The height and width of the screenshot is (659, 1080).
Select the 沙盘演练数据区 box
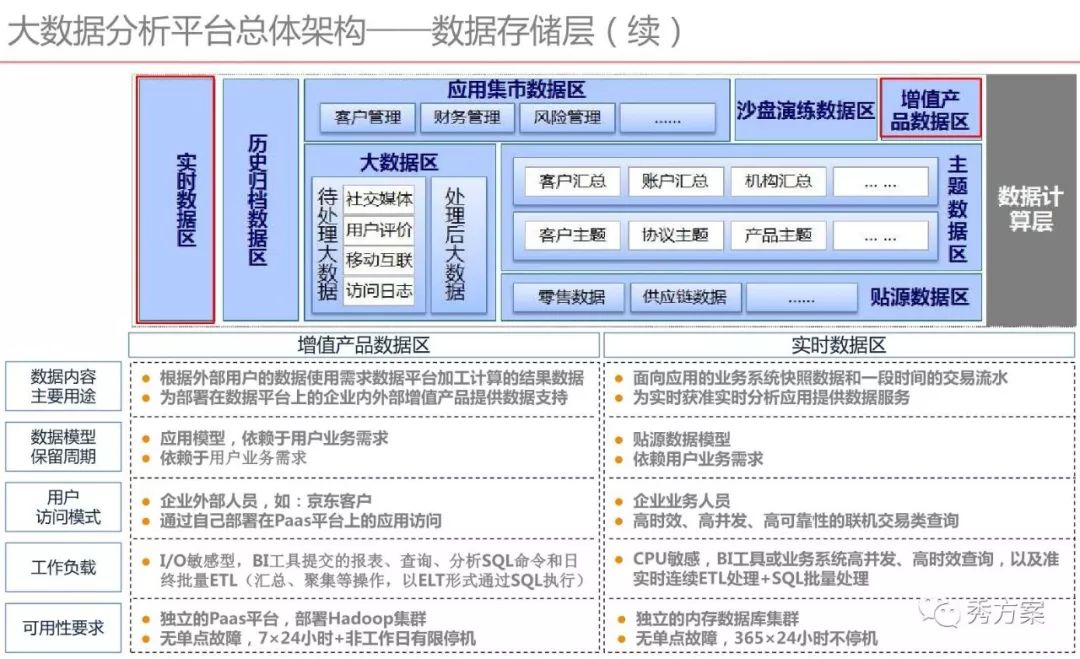tap(805, 110)
